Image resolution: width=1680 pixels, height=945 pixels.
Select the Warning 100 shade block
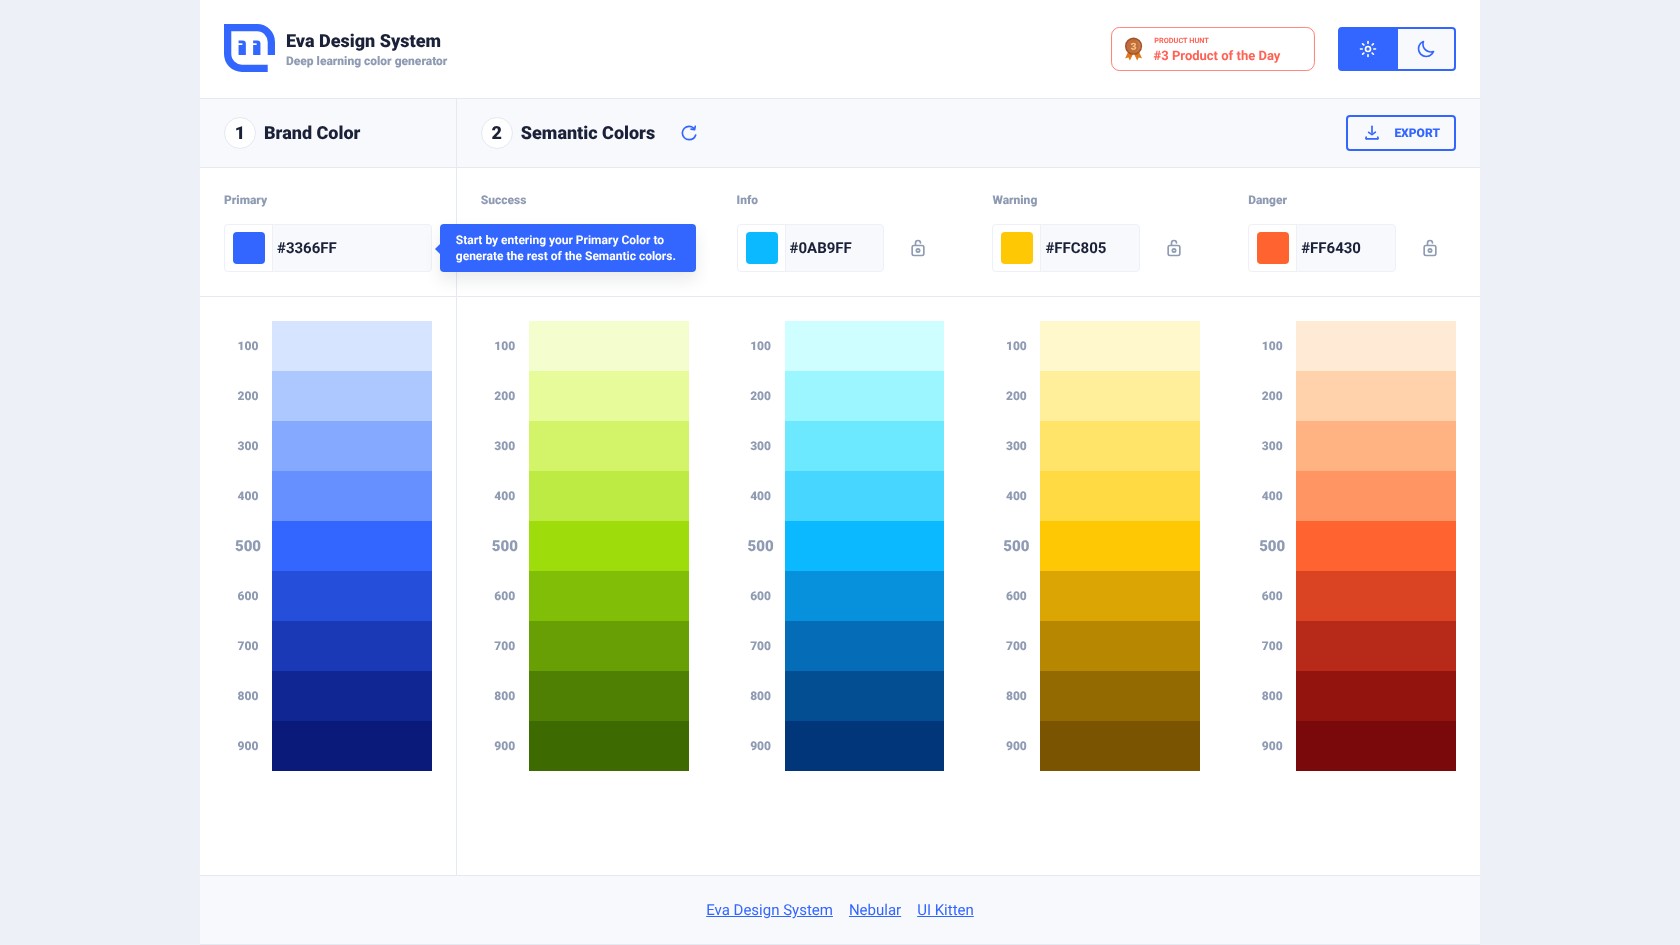tap(1120, 346)
